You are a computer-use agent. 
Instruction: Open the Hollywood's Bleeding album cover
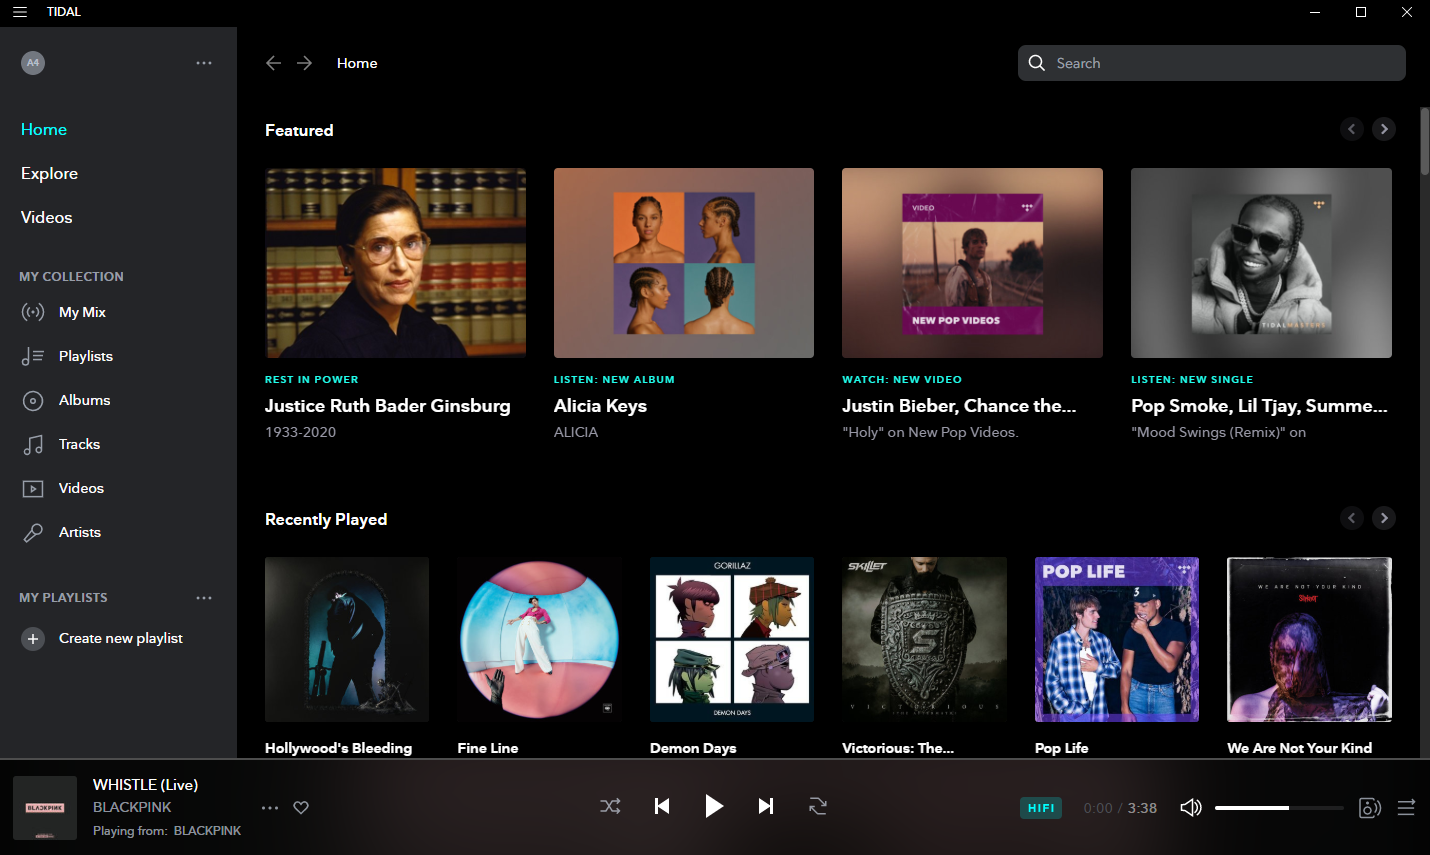[347, 640]
